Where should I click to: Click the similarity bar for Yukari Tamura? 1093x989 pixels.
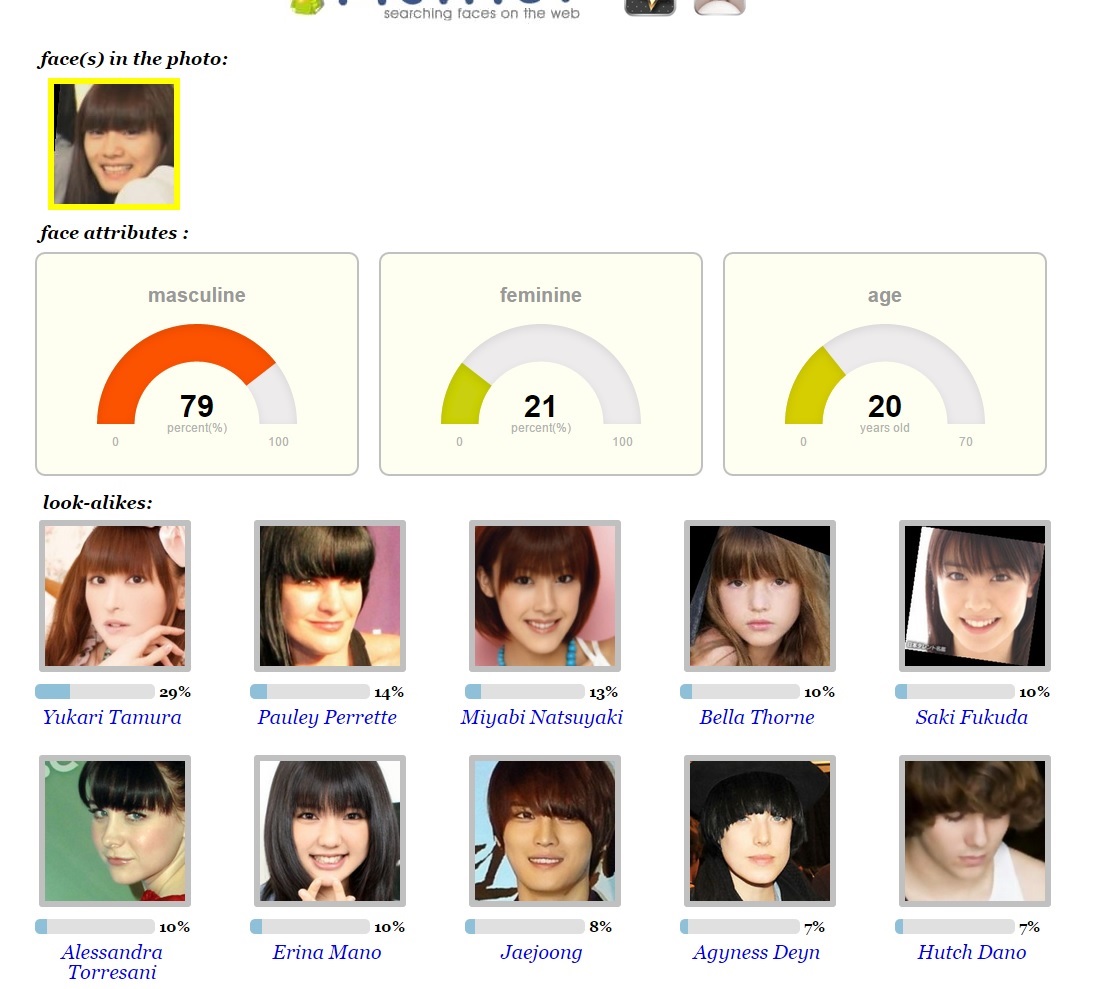[x=95, y=691]
